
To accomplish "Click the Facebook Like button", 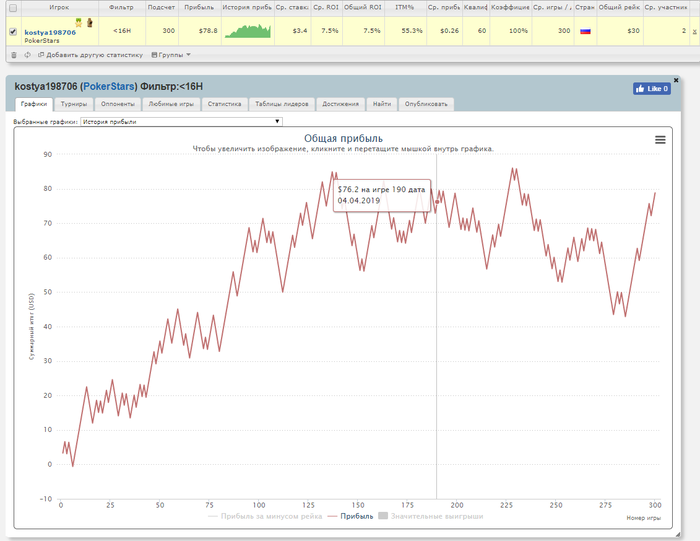I will pyautogui.click(x=651, y=88).
